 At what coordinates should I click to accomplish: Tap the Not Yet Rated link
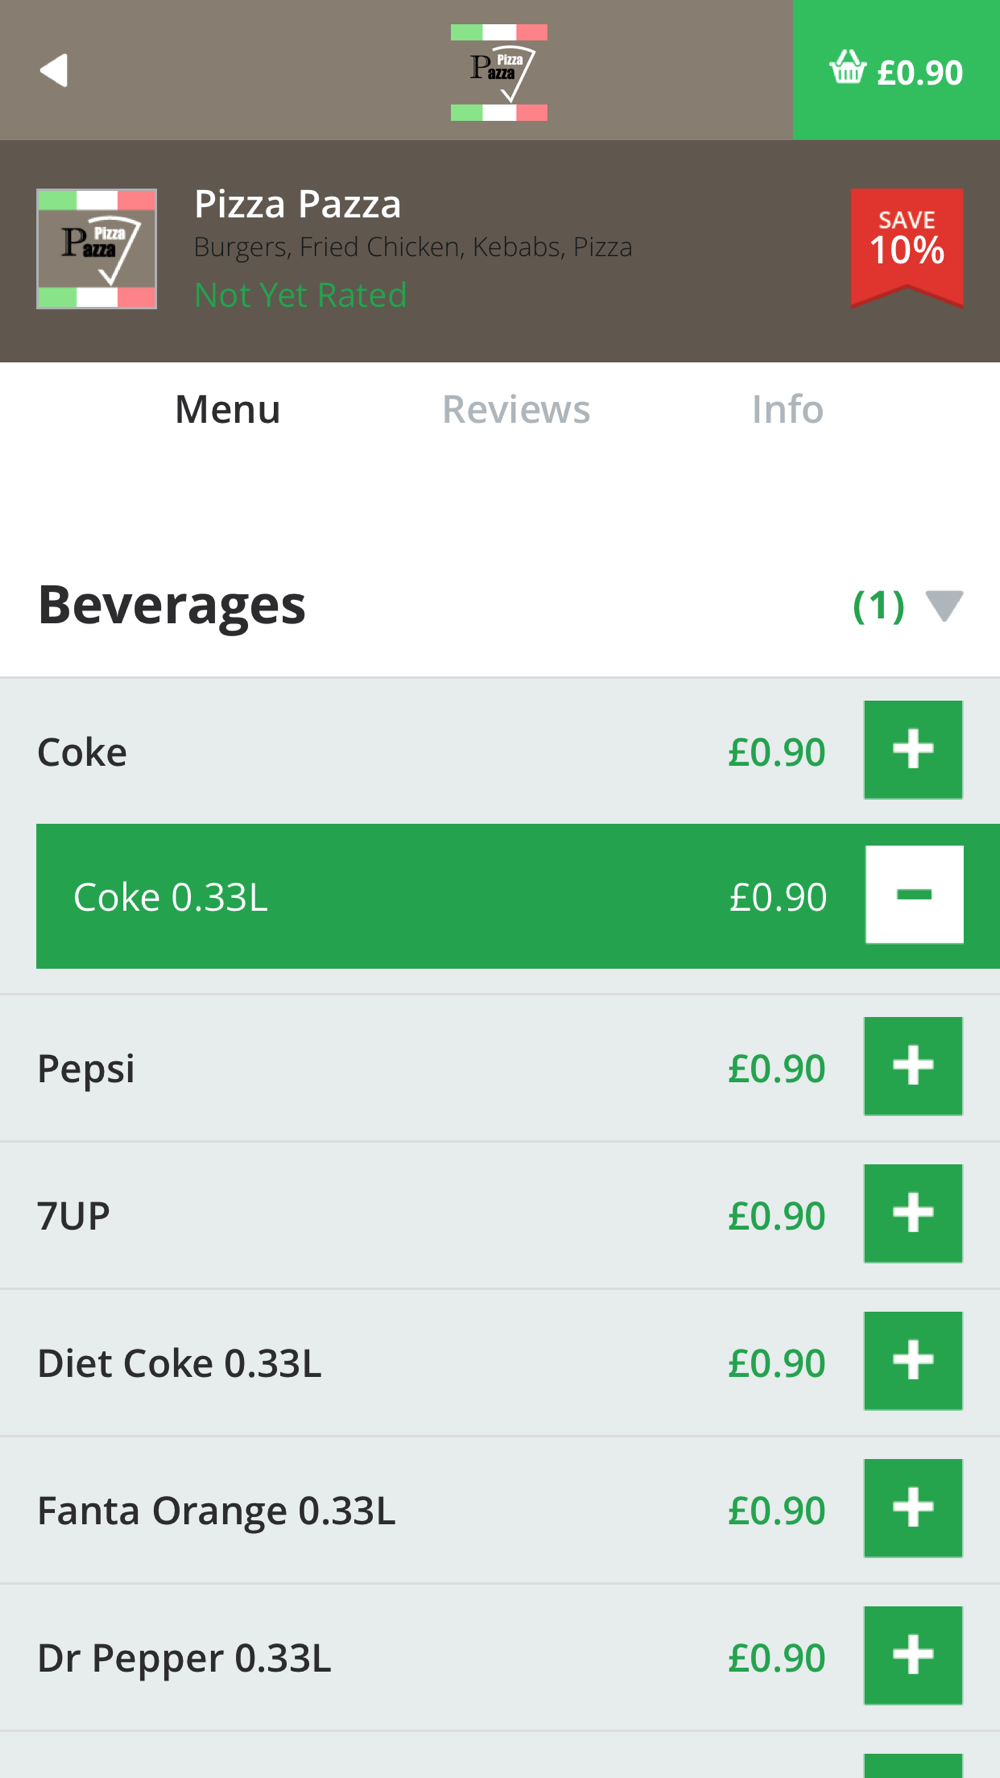tap(300, 295)
